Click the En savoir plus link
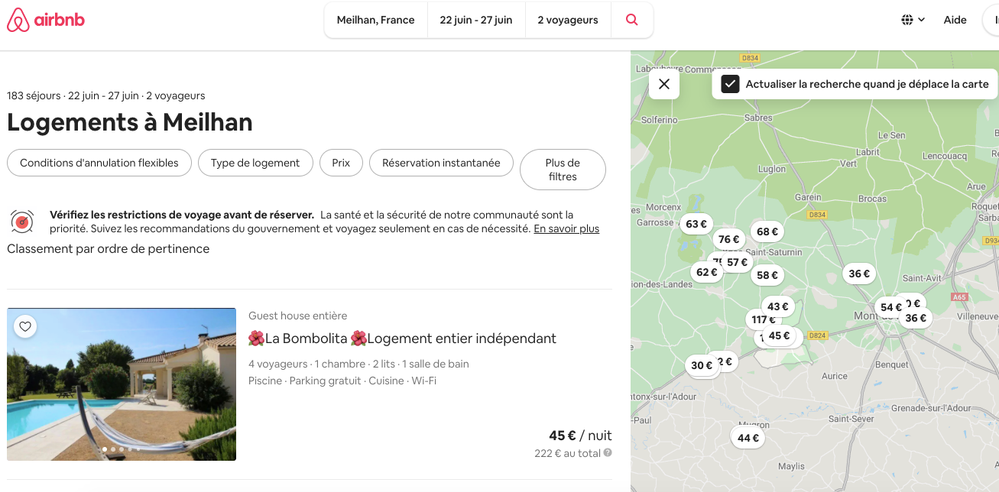This screenshot has width=999, height=492. (x=566, y=229)
